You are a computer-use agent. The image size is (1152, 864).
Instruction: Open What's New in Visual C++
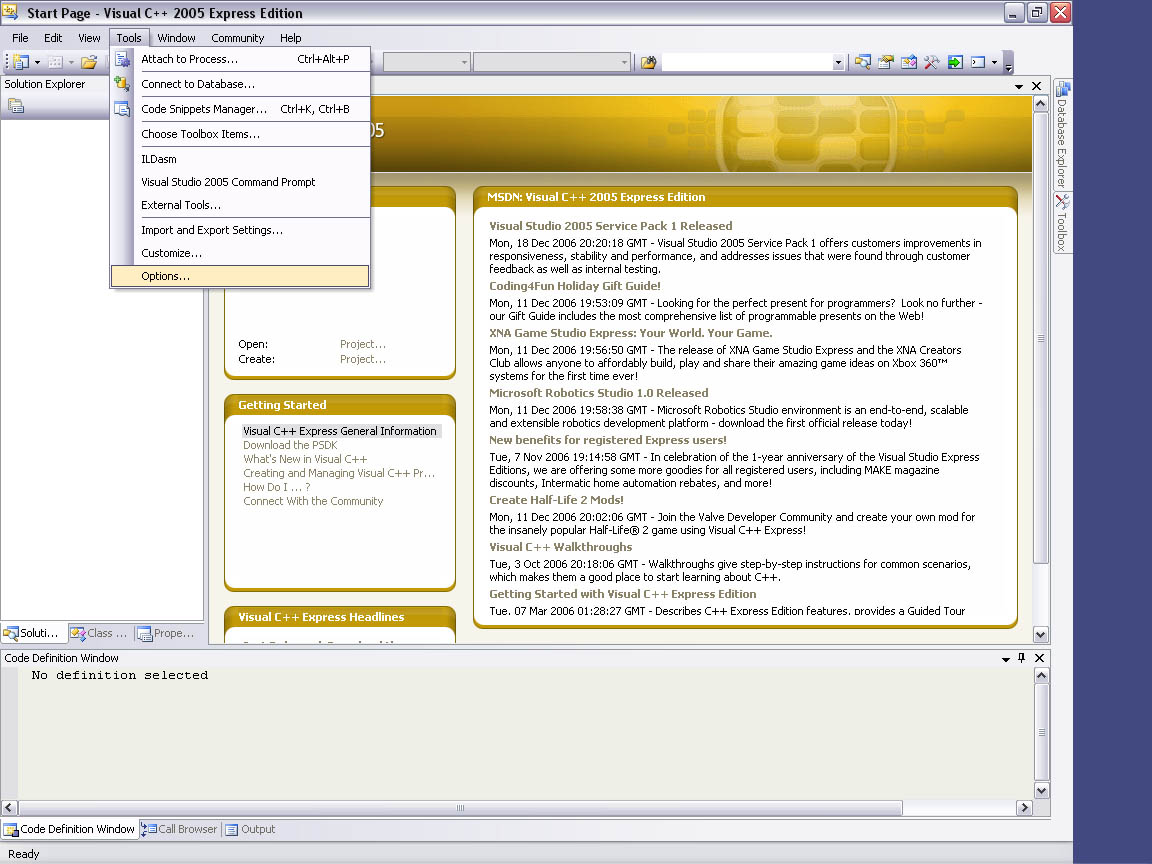click(305, 460)
